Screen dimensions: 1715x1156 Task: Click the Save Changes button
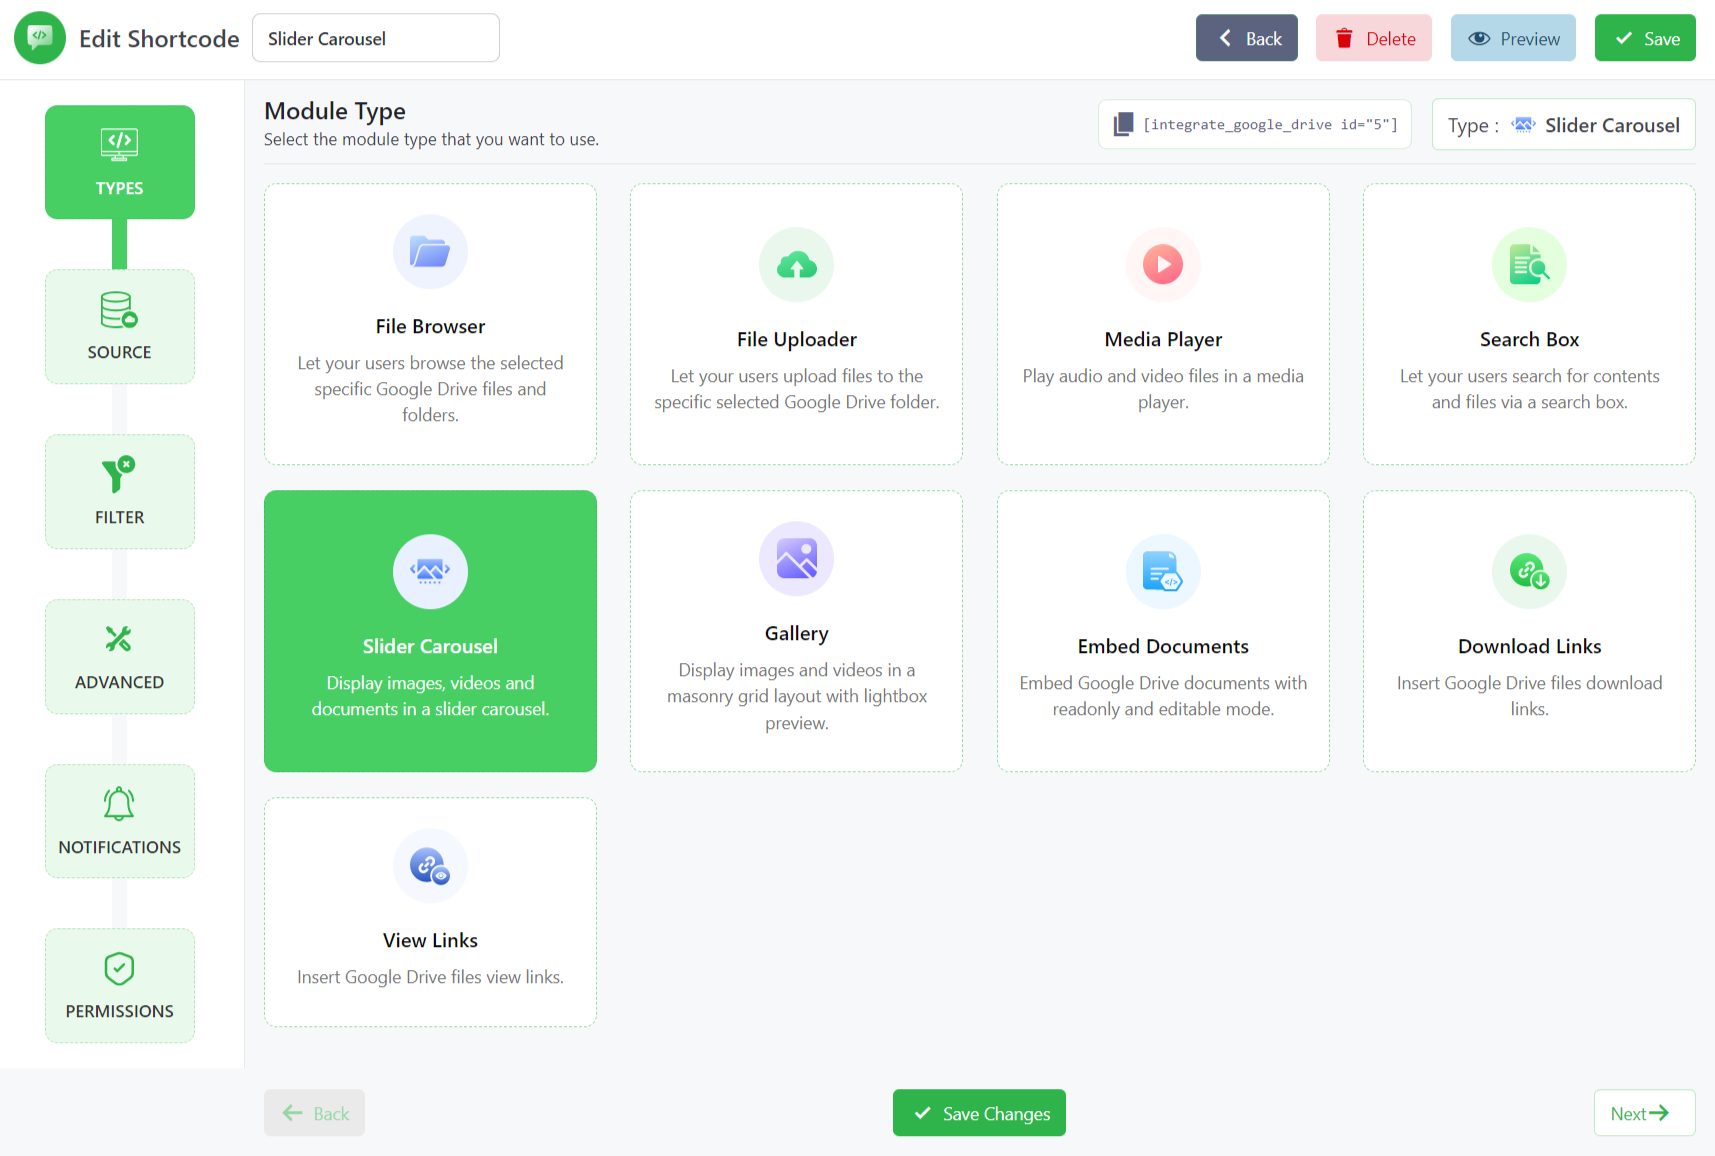(978, 1112)
